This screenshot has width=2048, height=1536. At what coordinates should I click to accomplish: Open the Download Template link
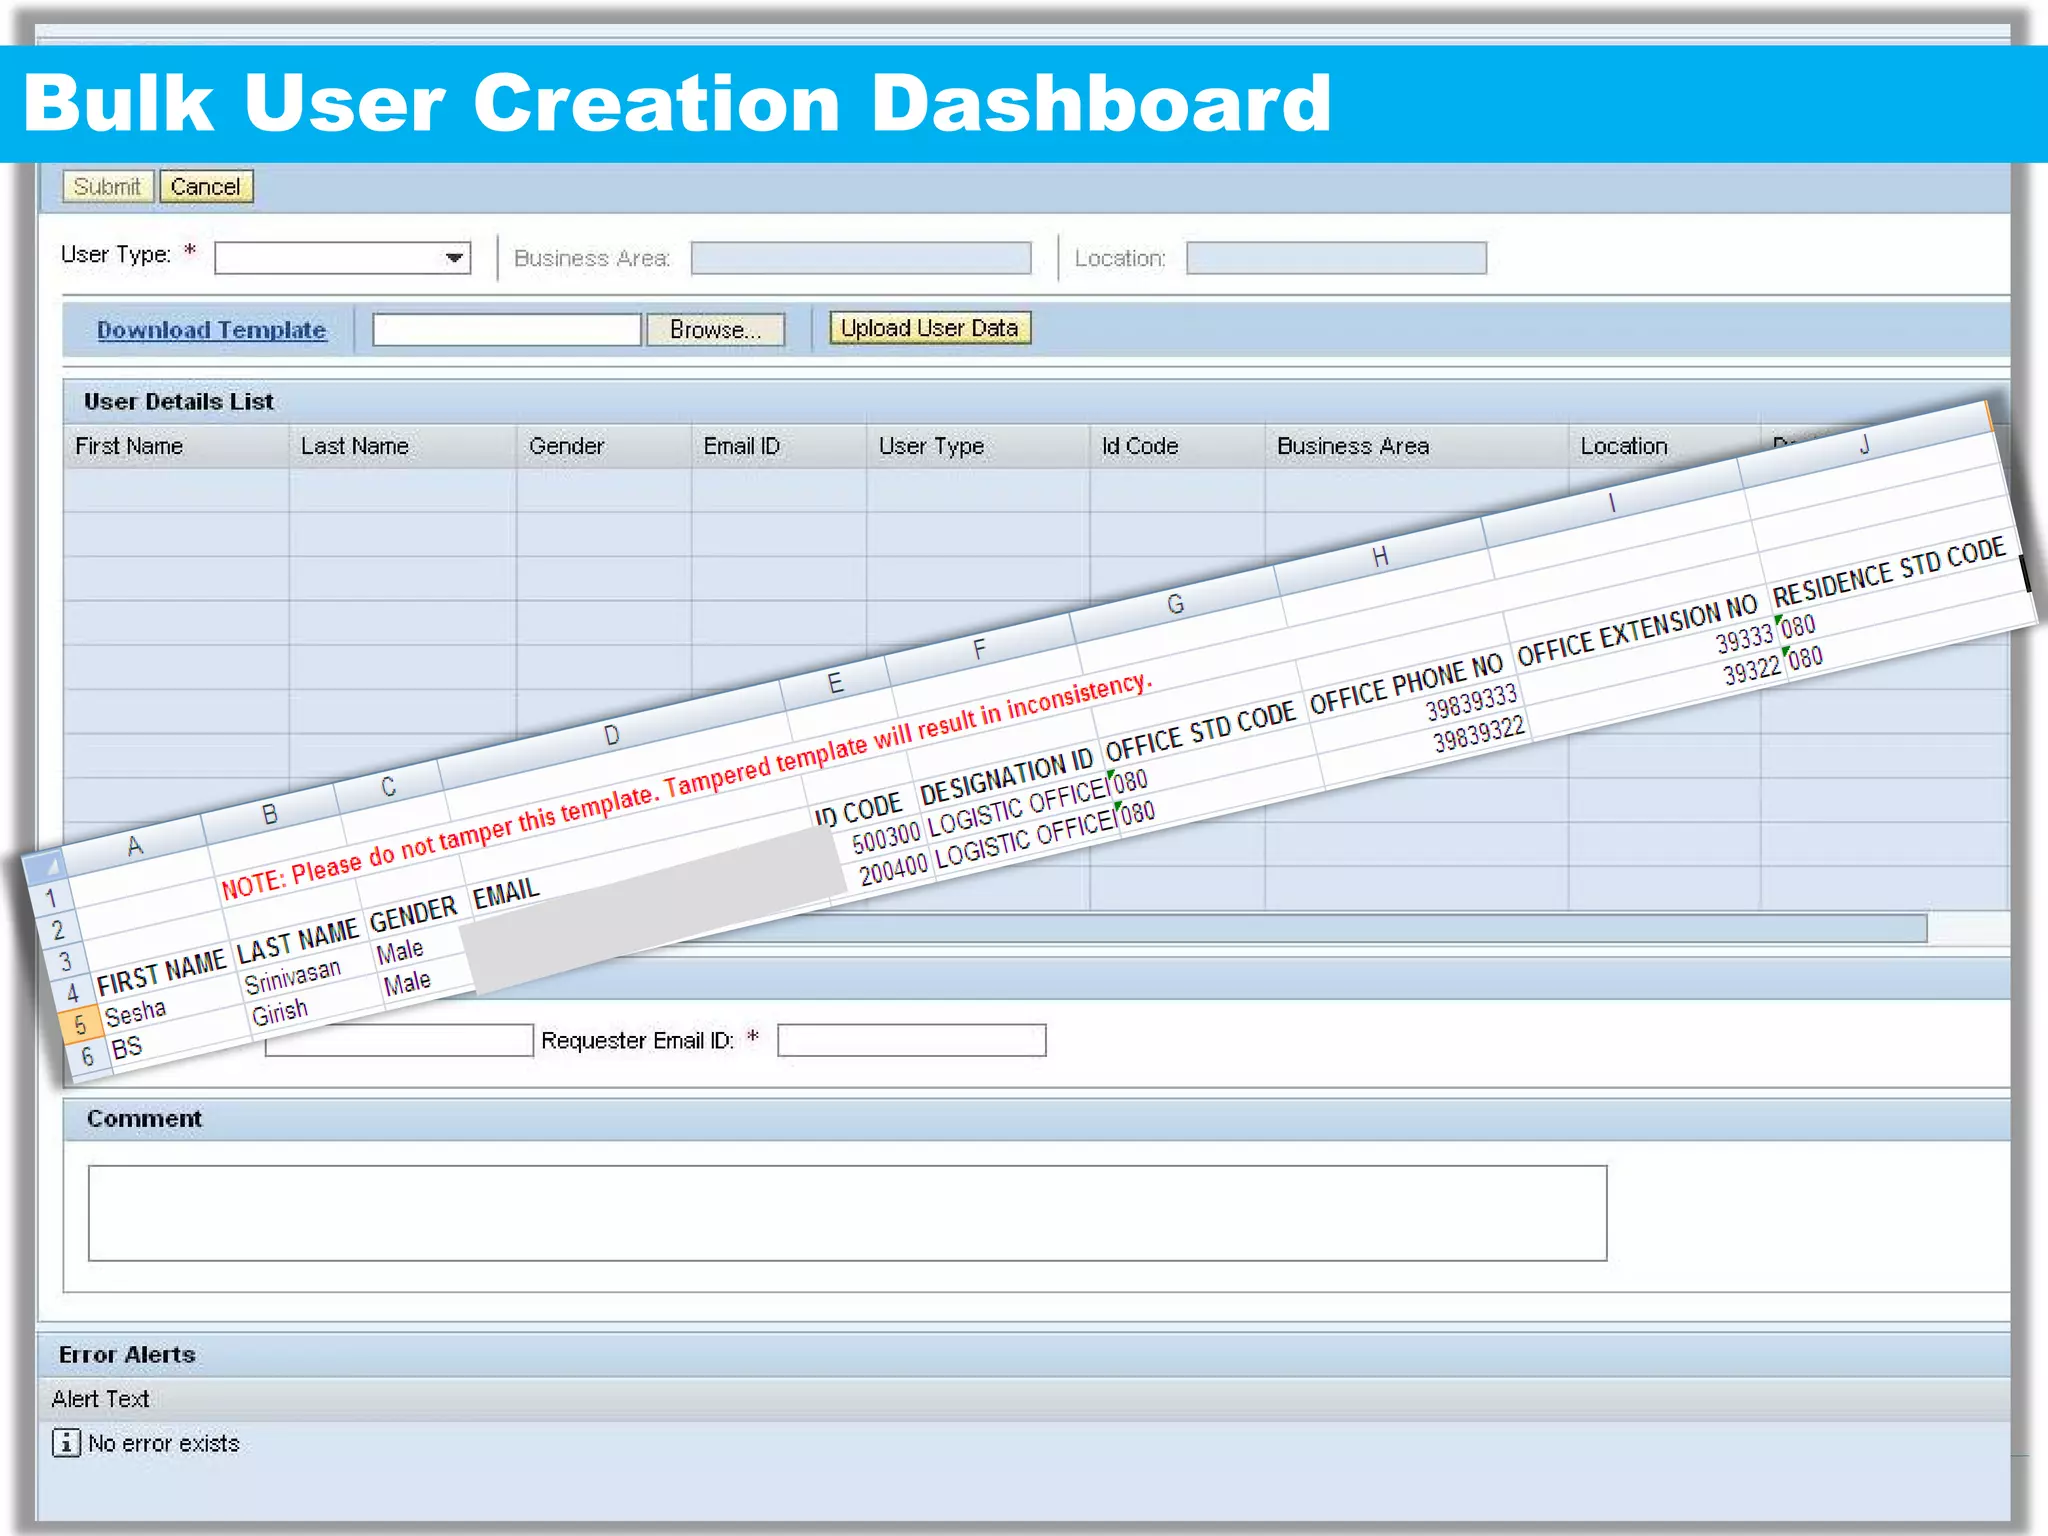pyautogui.click(x=211, y=330)
